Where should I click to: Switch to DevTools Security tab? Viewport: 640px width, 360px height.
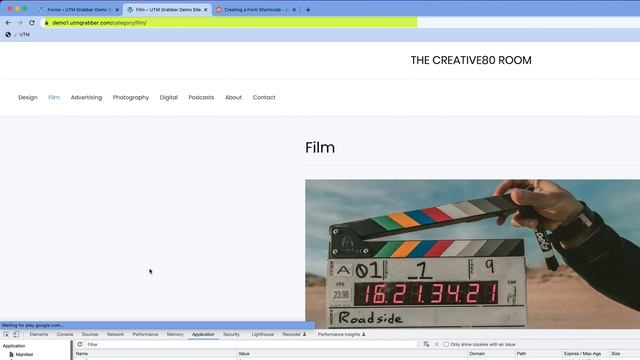(231, 334)
